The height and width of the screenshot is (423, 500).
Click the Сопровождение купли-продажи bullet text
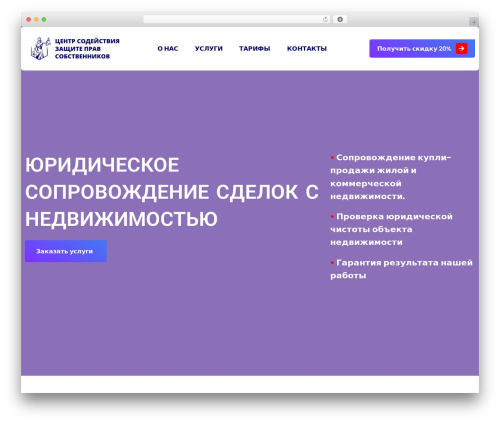[391, 177]
